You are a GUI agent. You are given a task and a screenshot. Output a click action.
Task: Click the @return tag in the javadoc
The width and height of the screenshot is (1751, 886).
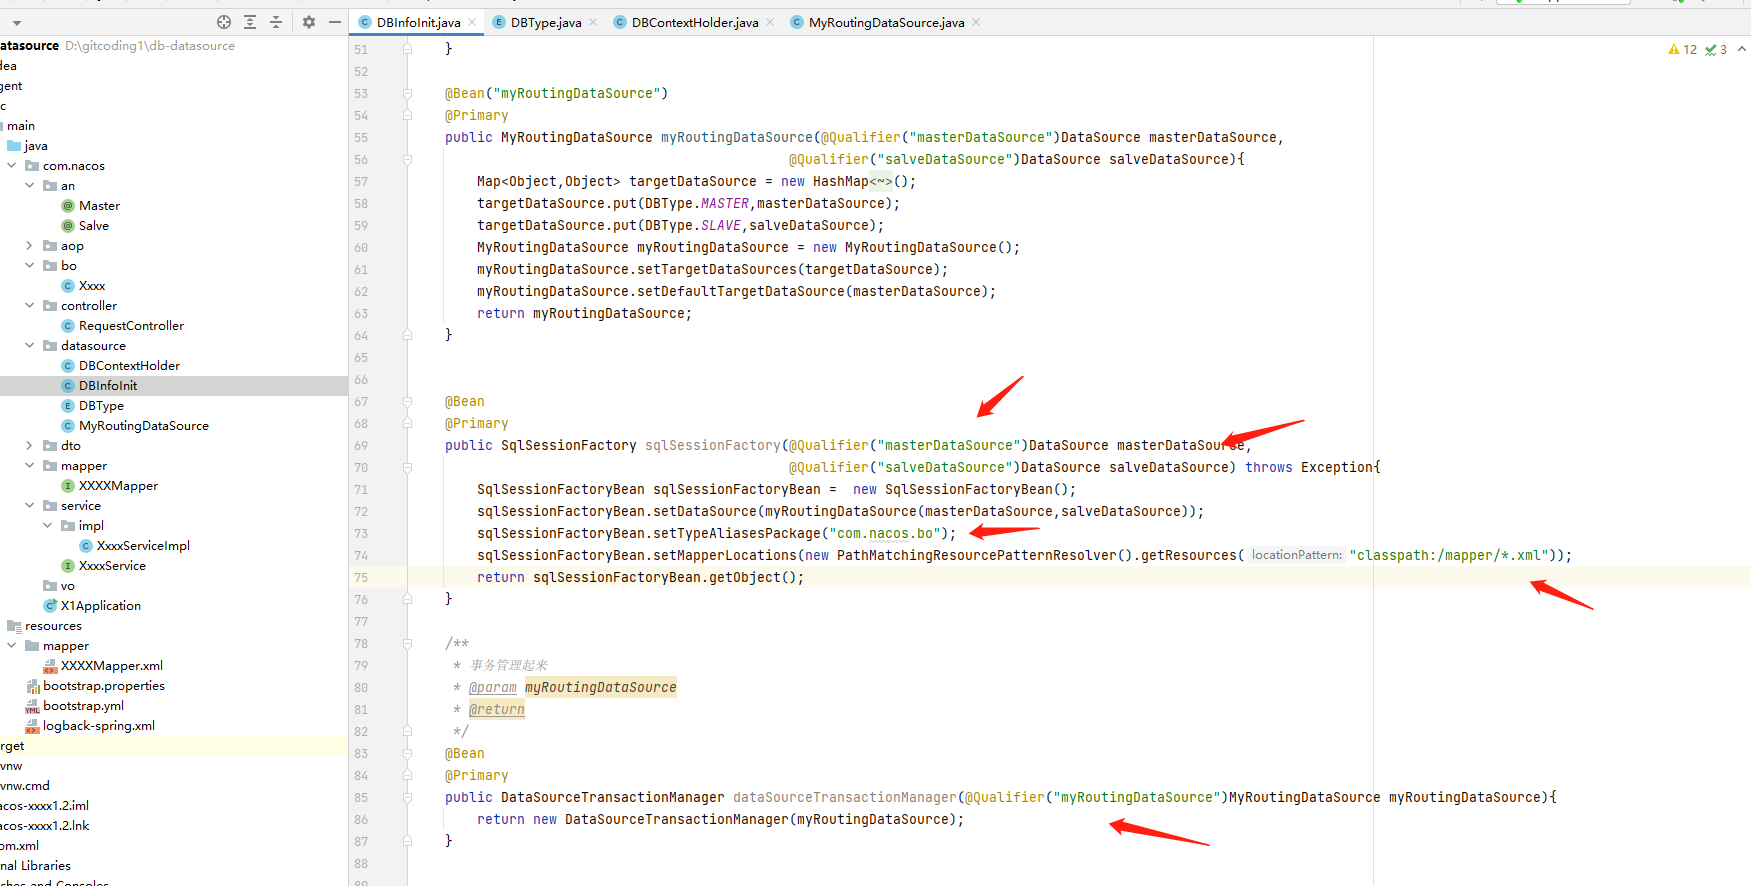coord(497,709)
